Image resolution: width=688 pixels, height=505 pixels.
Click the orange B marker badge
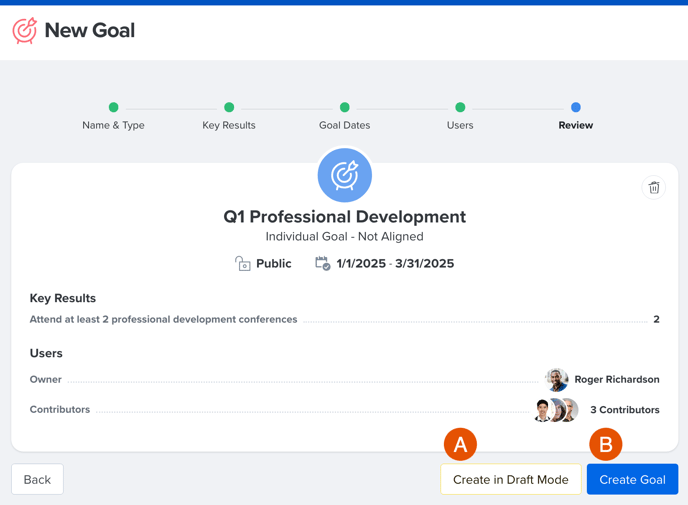pos(606,444)
